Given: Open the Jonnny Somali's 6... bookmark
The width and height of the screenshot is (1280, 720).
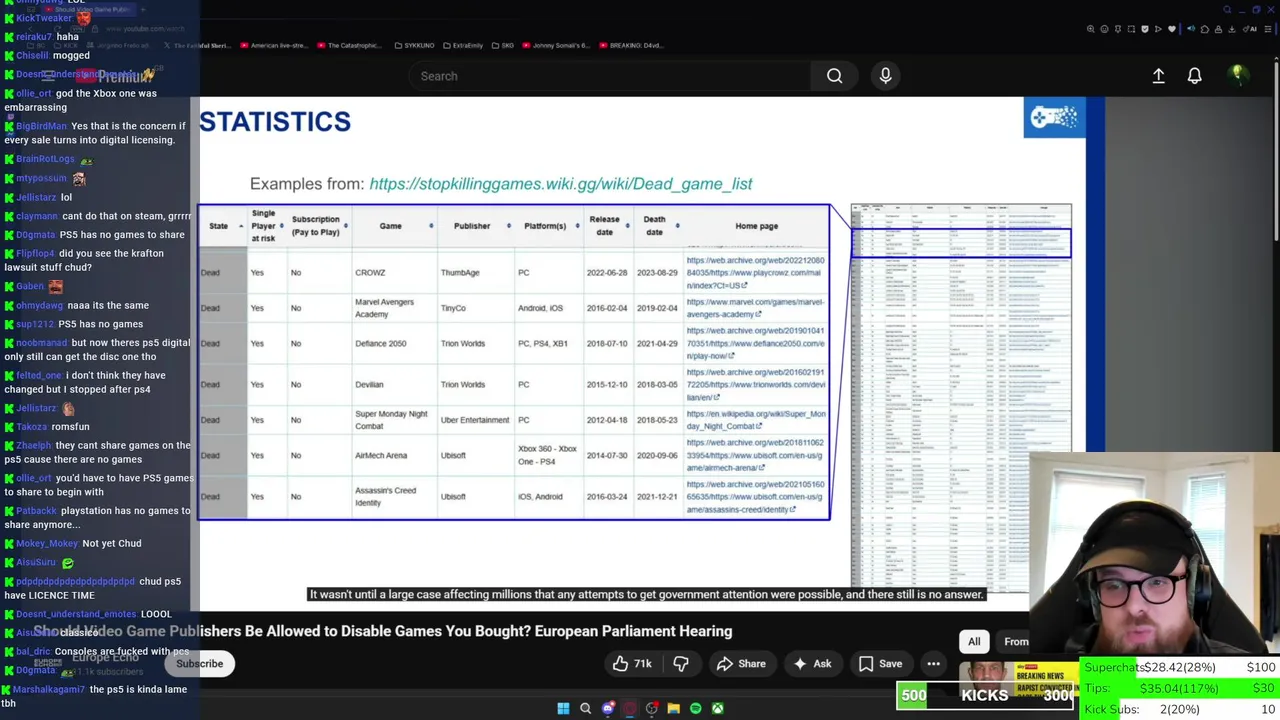Looking at the screenshot, I should (555, 45).
